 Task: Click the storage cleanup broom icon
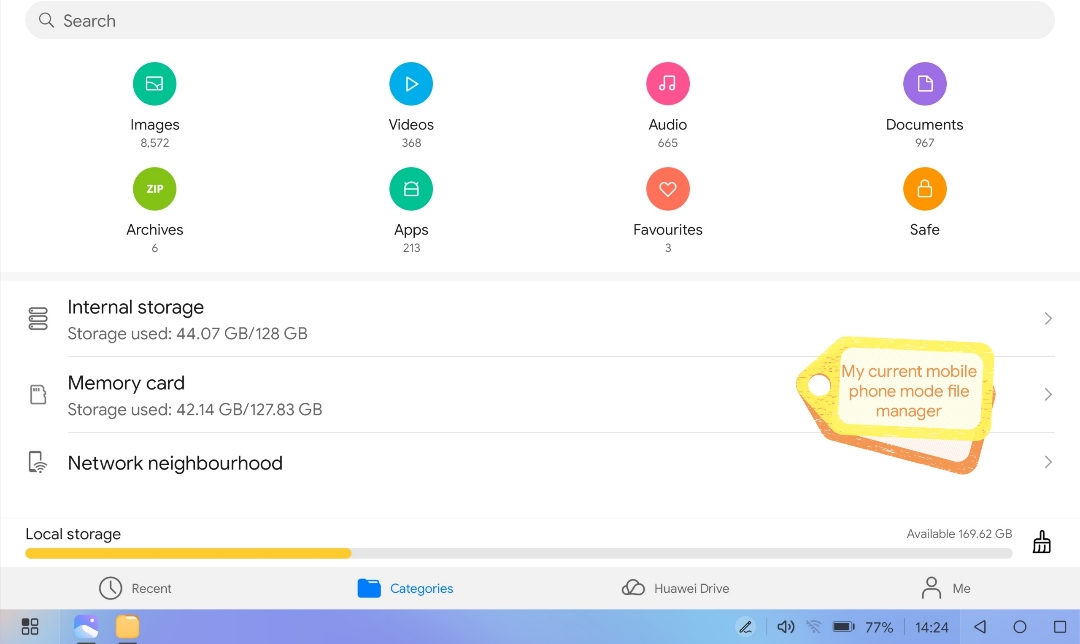click(1041, 542)
